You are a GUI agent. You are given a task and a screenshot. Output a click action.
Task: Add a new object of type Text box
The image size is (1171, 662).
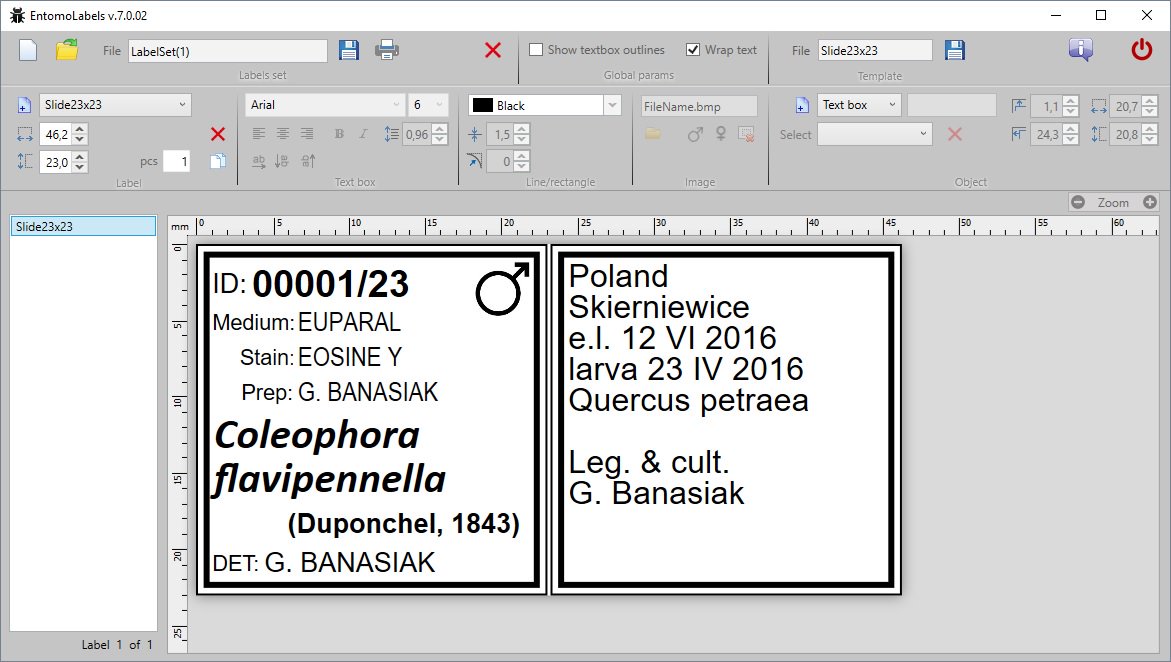point(801,105)
